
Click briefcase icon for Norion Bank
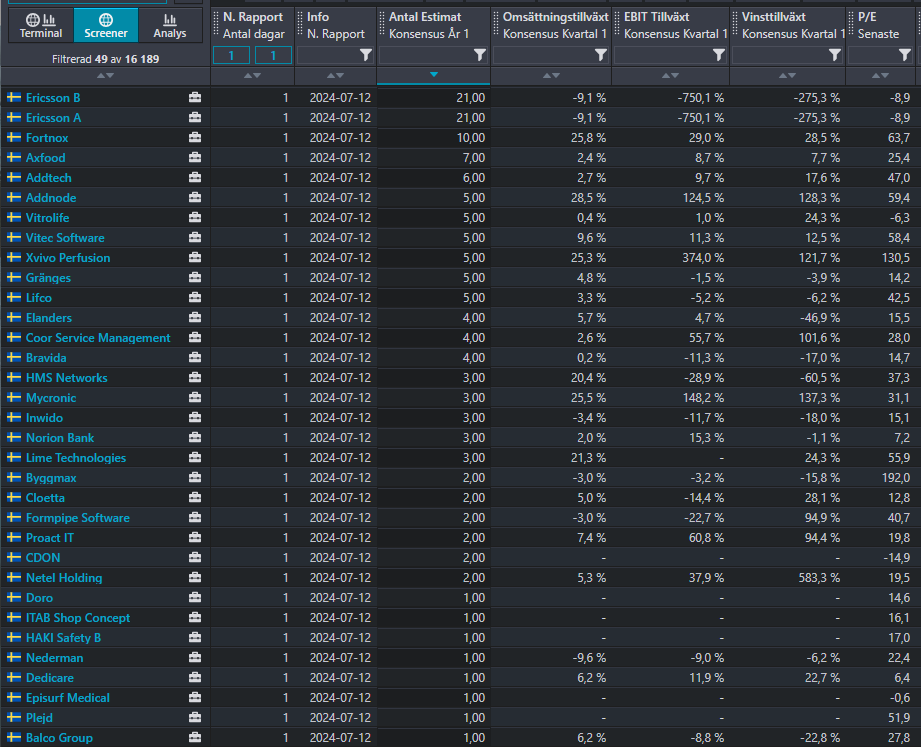195,438
